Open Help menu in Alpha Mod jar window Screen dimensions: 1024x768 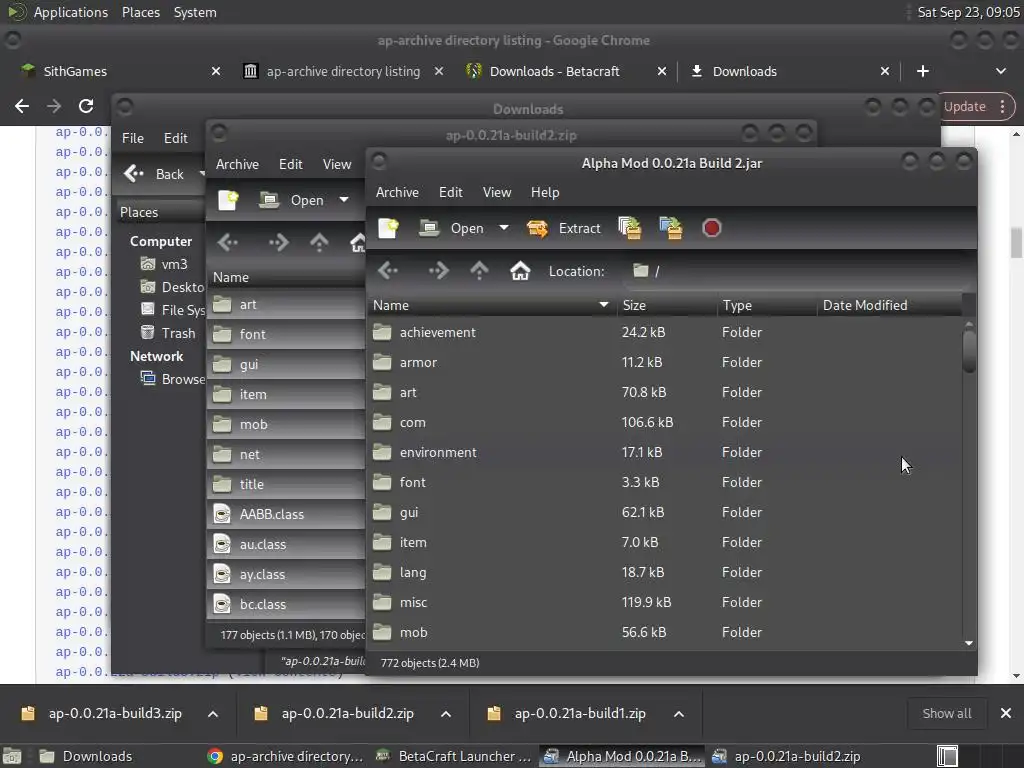click(545, 192)
